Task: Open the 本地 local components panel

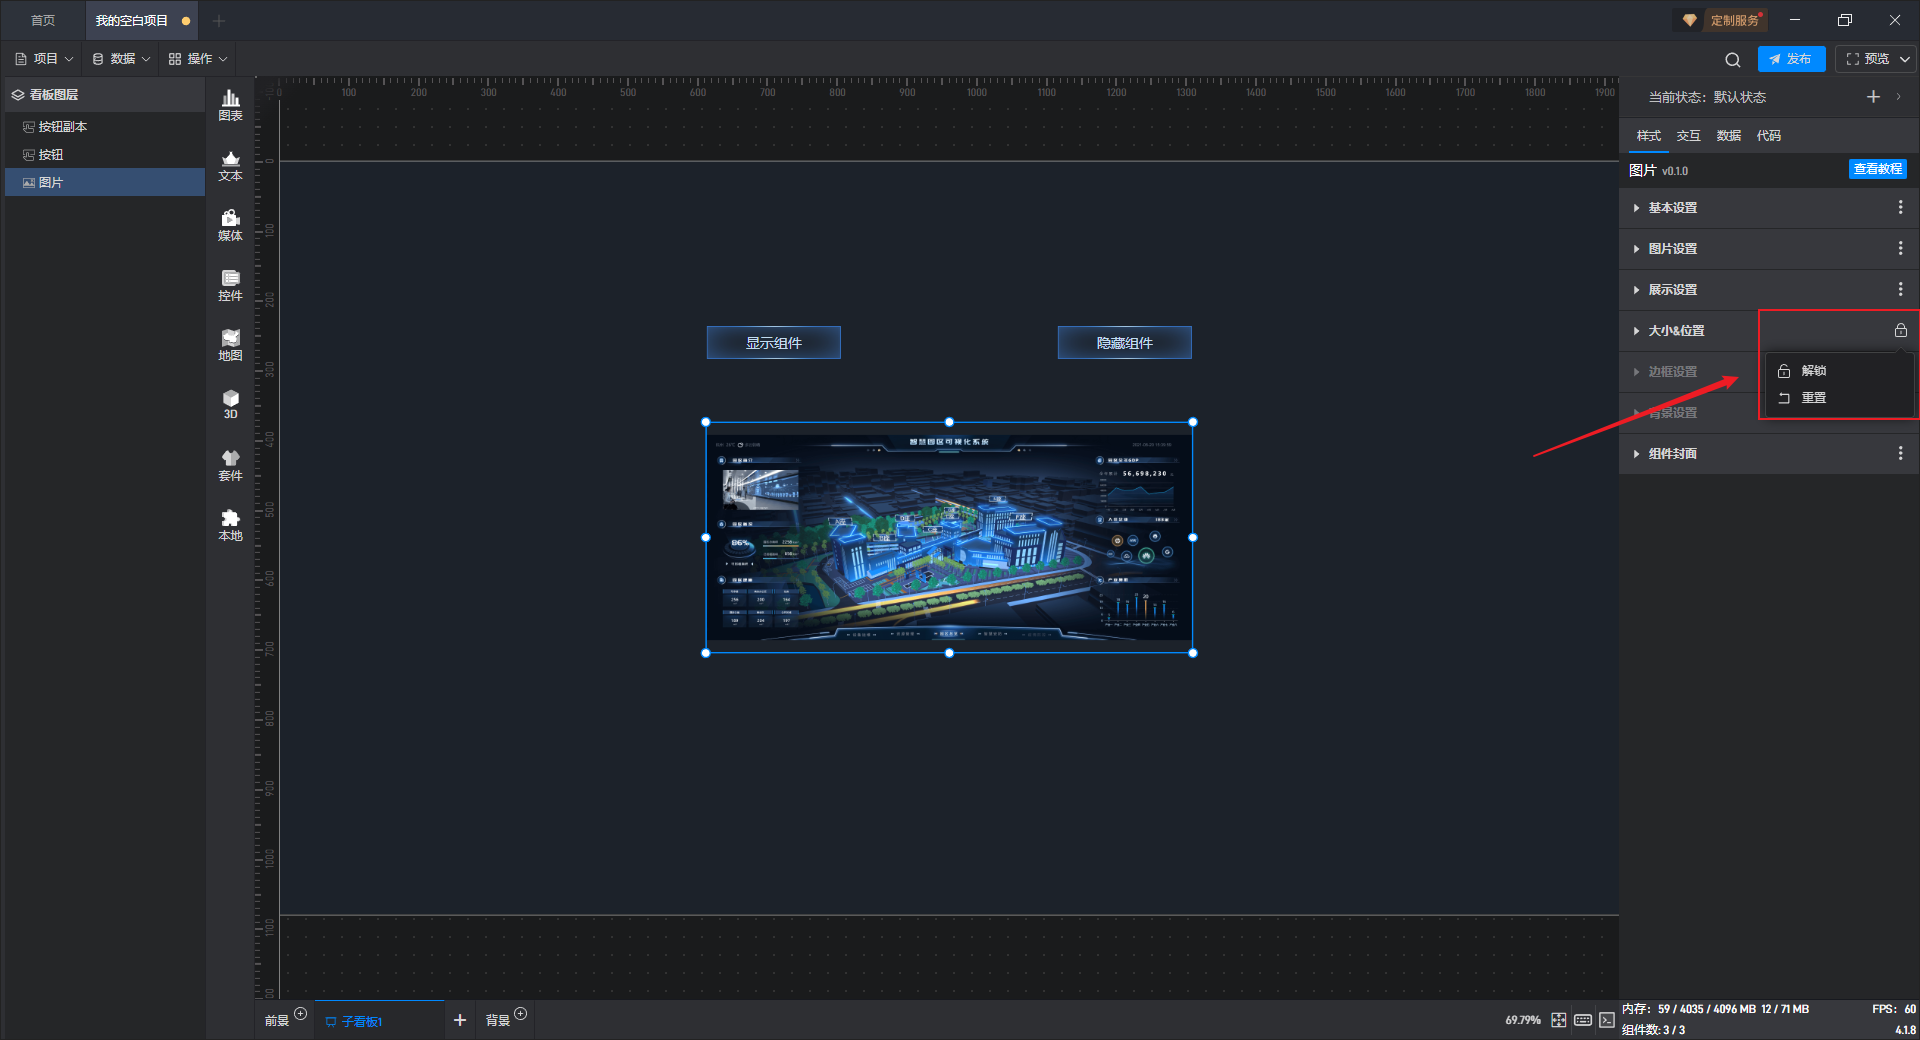Action: 230,525
